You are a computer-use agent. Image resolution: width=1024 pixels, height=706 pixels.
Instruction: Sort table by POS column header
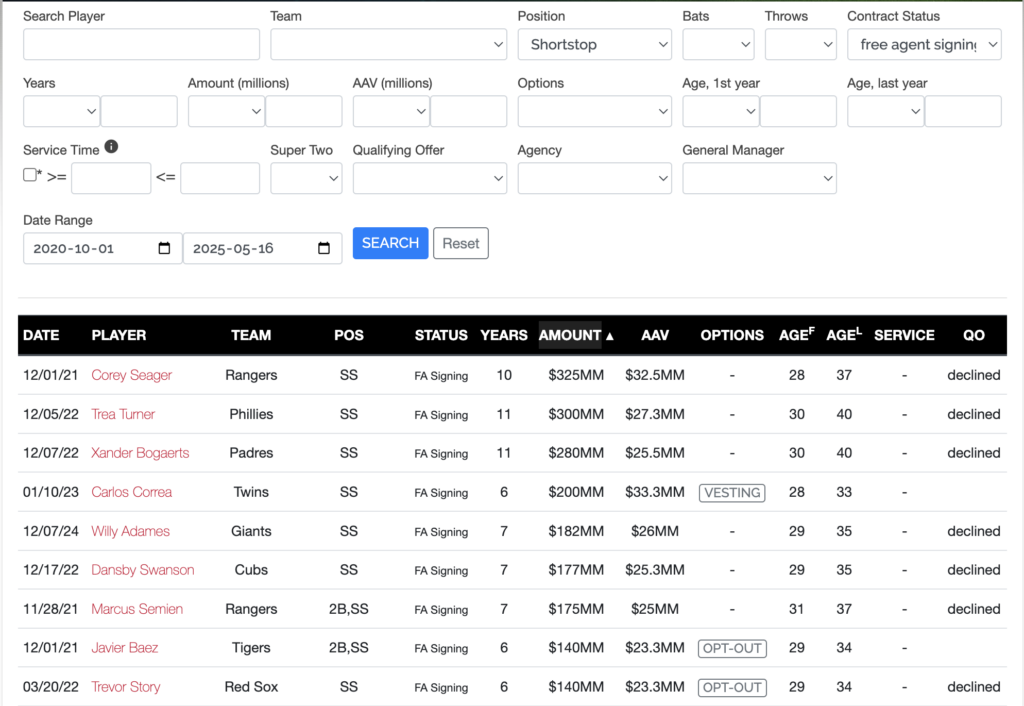pos(349,335)
